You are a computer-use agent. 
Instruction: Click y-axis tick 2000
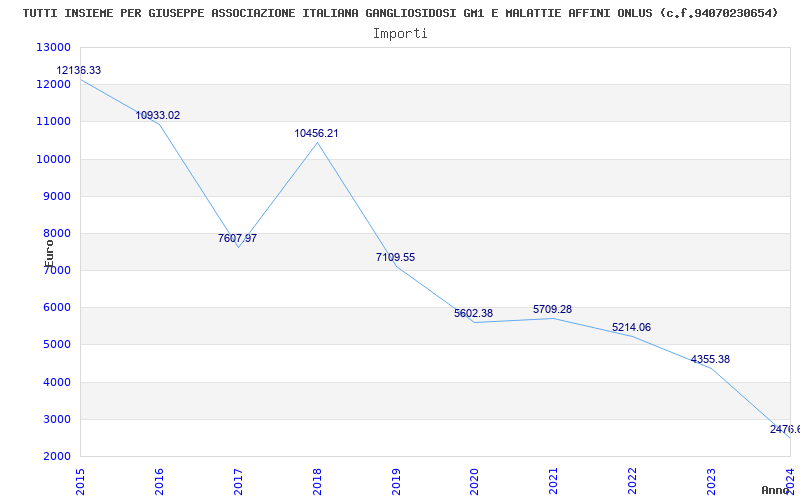(x=56, y=457)
